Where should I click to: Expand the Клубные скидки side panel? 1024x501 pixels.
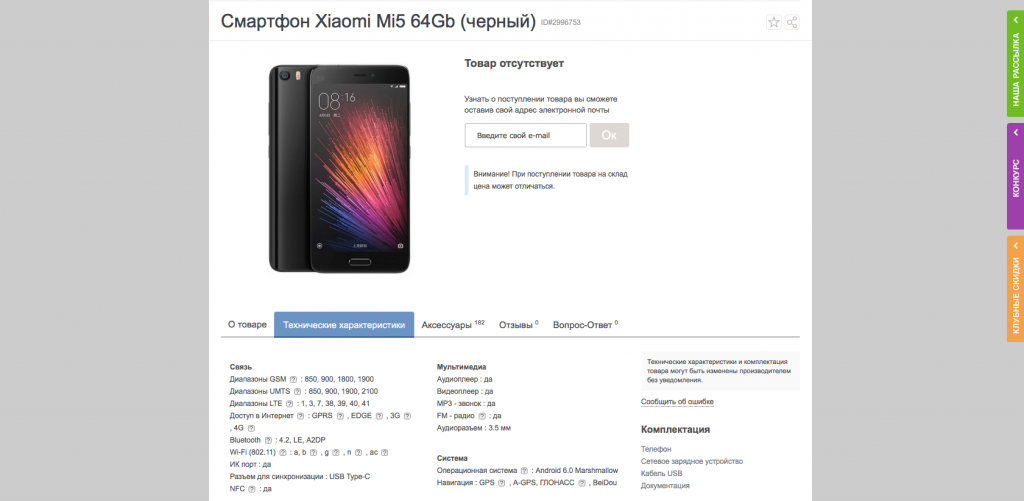click(x=1016, y=289)
